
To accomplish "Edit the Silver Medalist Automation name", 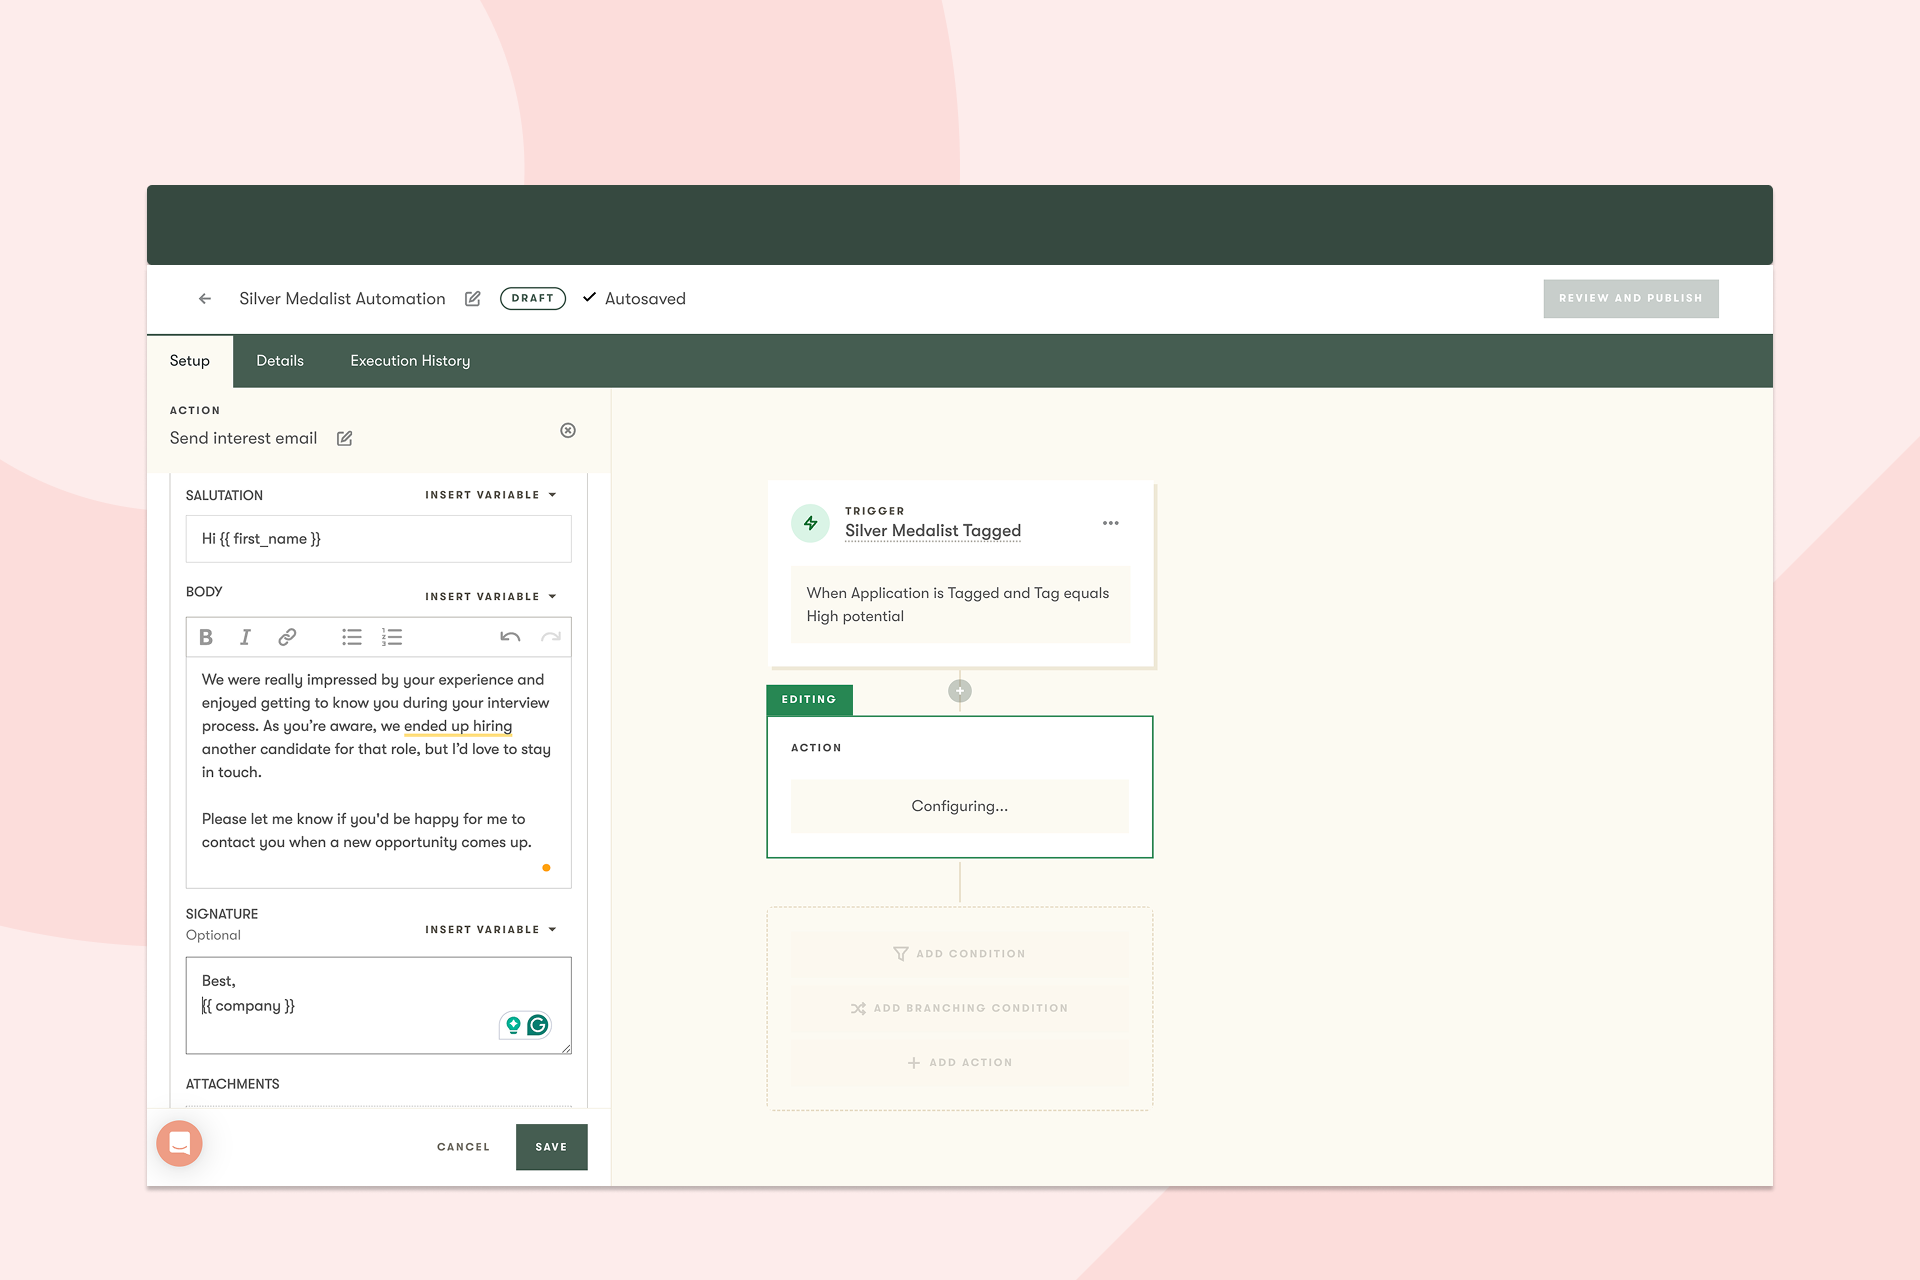I will (x=473, y=299).
